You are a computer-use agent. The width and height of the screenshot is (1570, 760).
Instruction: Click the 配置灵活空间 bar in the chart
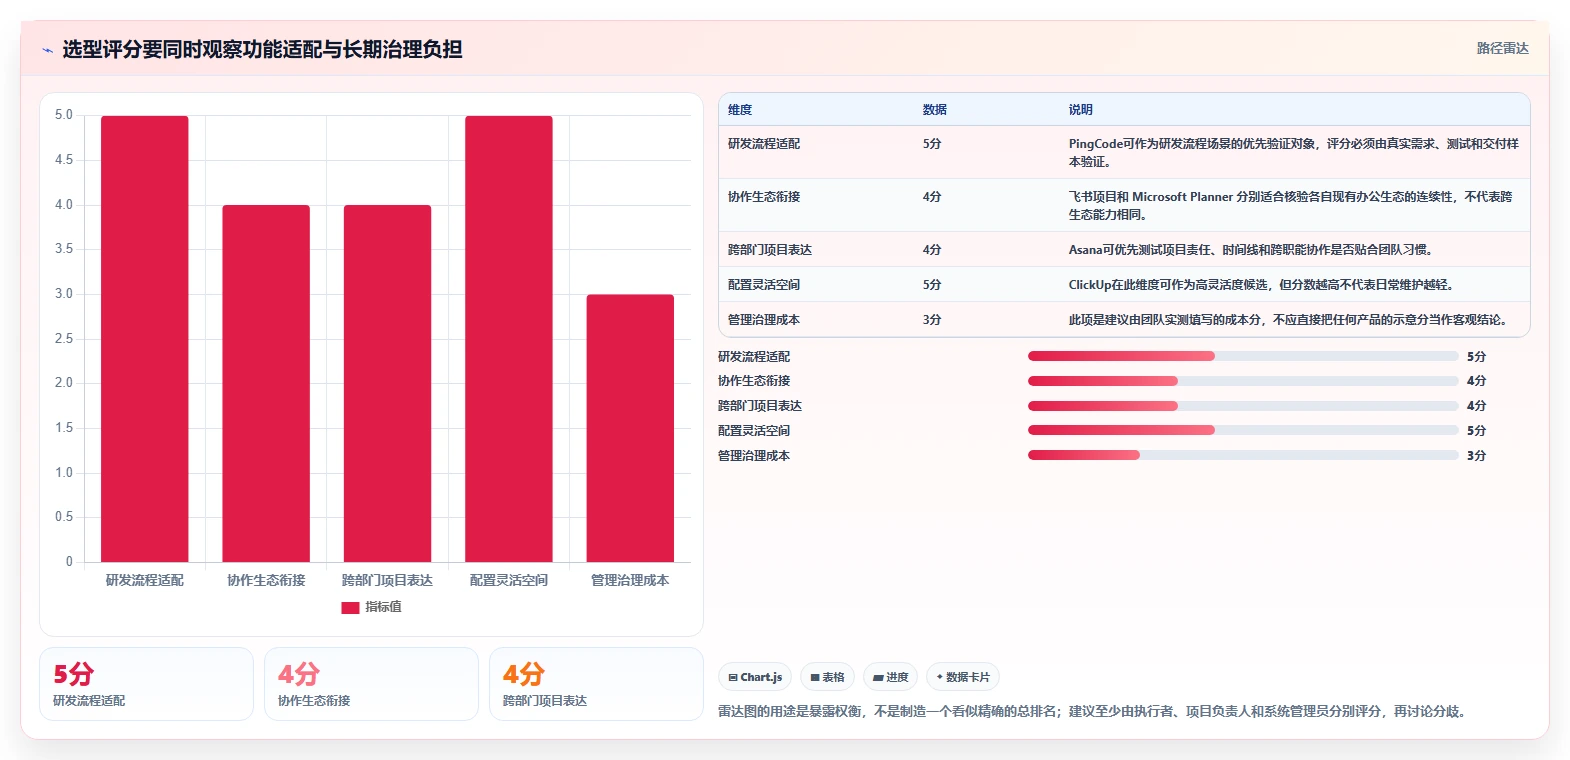point(509,339)
